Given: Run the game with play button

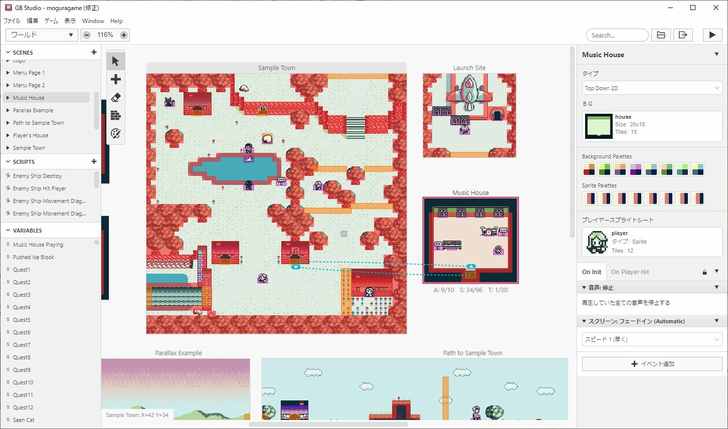Looking at the screenshot, I should tap(712, 35).
